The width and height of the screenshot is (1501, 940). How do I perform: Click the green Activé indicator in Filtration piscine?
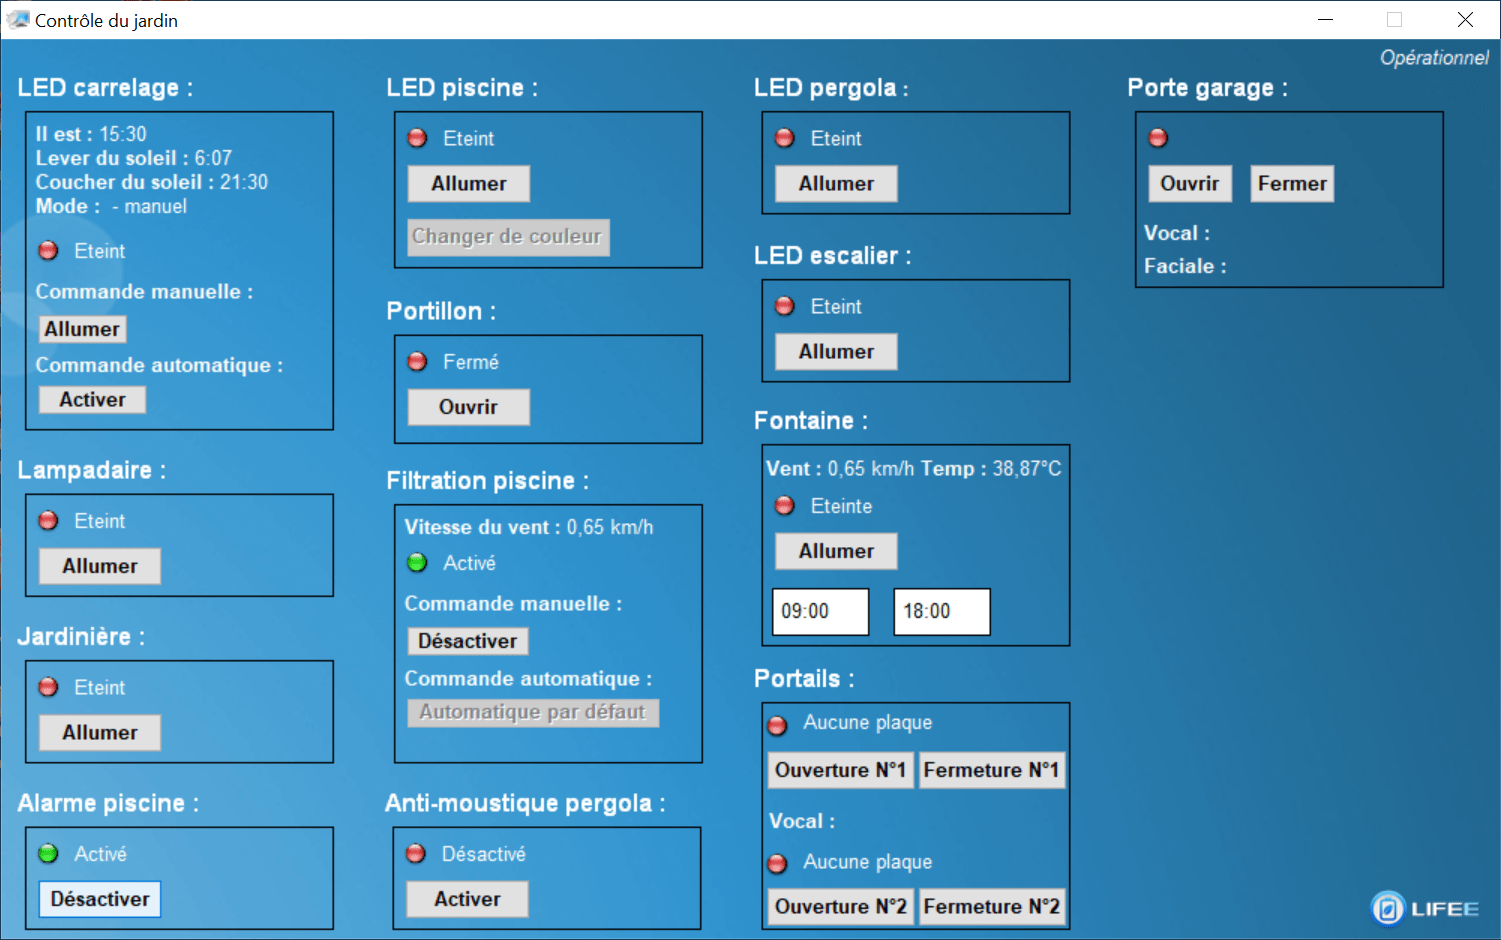pyautogui.click(x=418, y=563)
